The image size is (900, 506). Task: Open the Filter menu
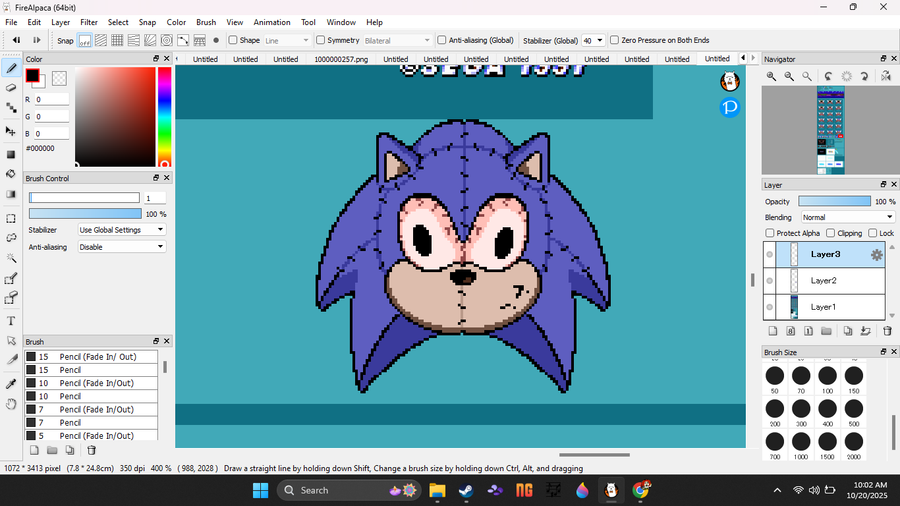[88, 22]
